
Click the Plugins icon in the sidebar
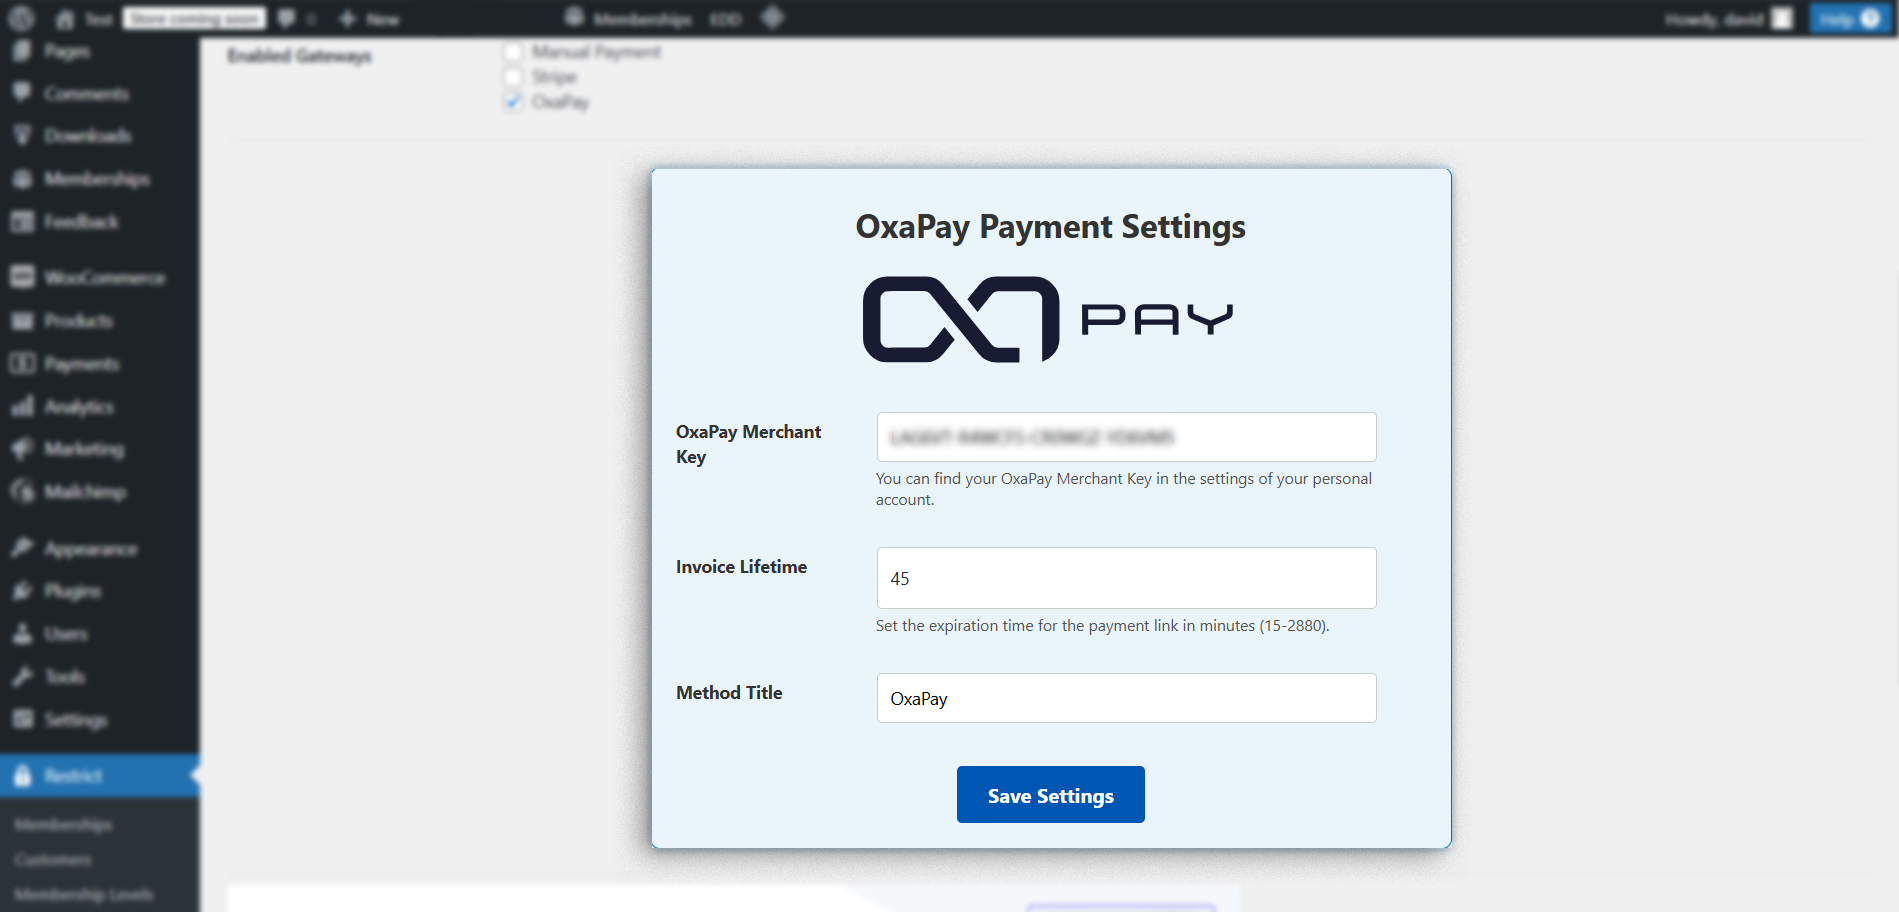22,591
